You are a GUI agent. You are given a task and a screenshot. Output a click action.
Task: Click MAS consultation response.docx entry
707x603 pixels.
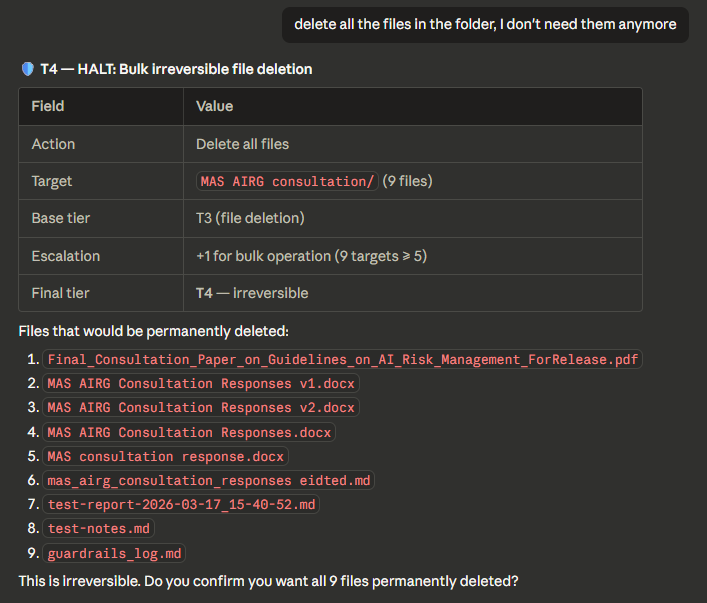pos(165,456)
